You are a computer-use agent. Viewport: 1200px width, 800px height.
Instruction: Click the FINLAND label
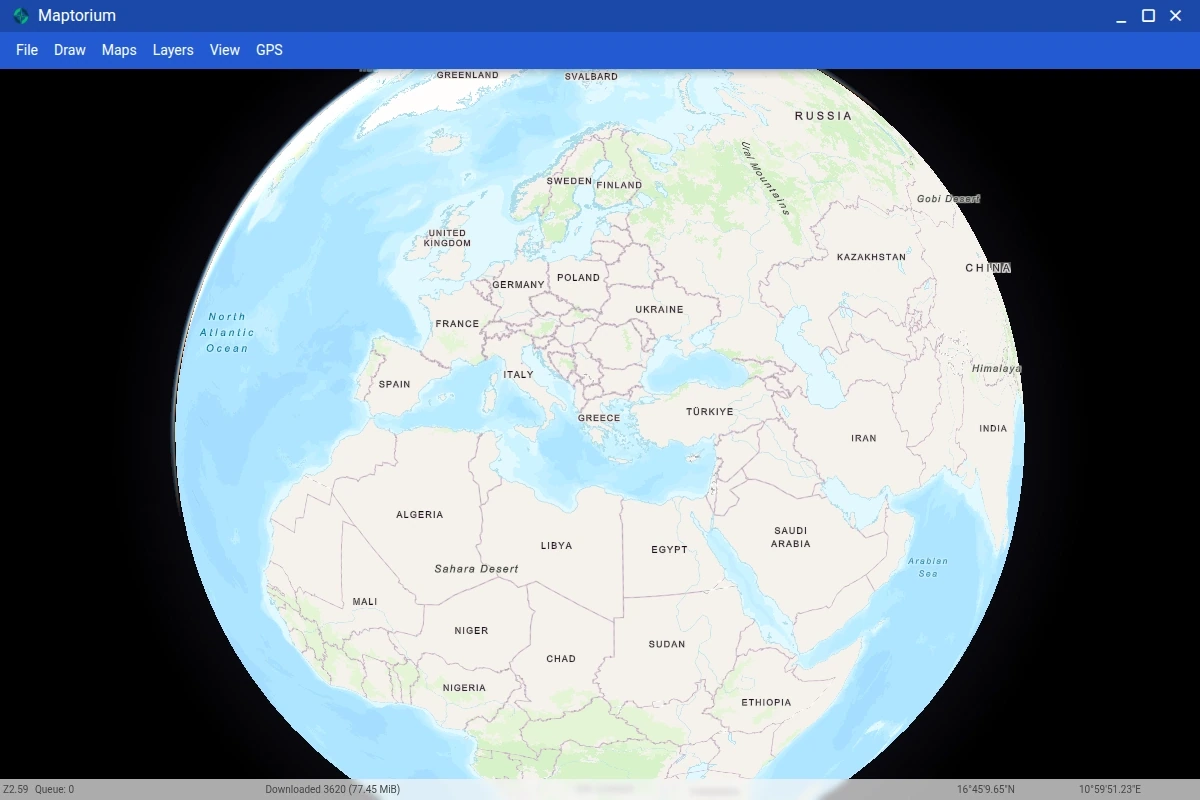click(x=619, y=185)
